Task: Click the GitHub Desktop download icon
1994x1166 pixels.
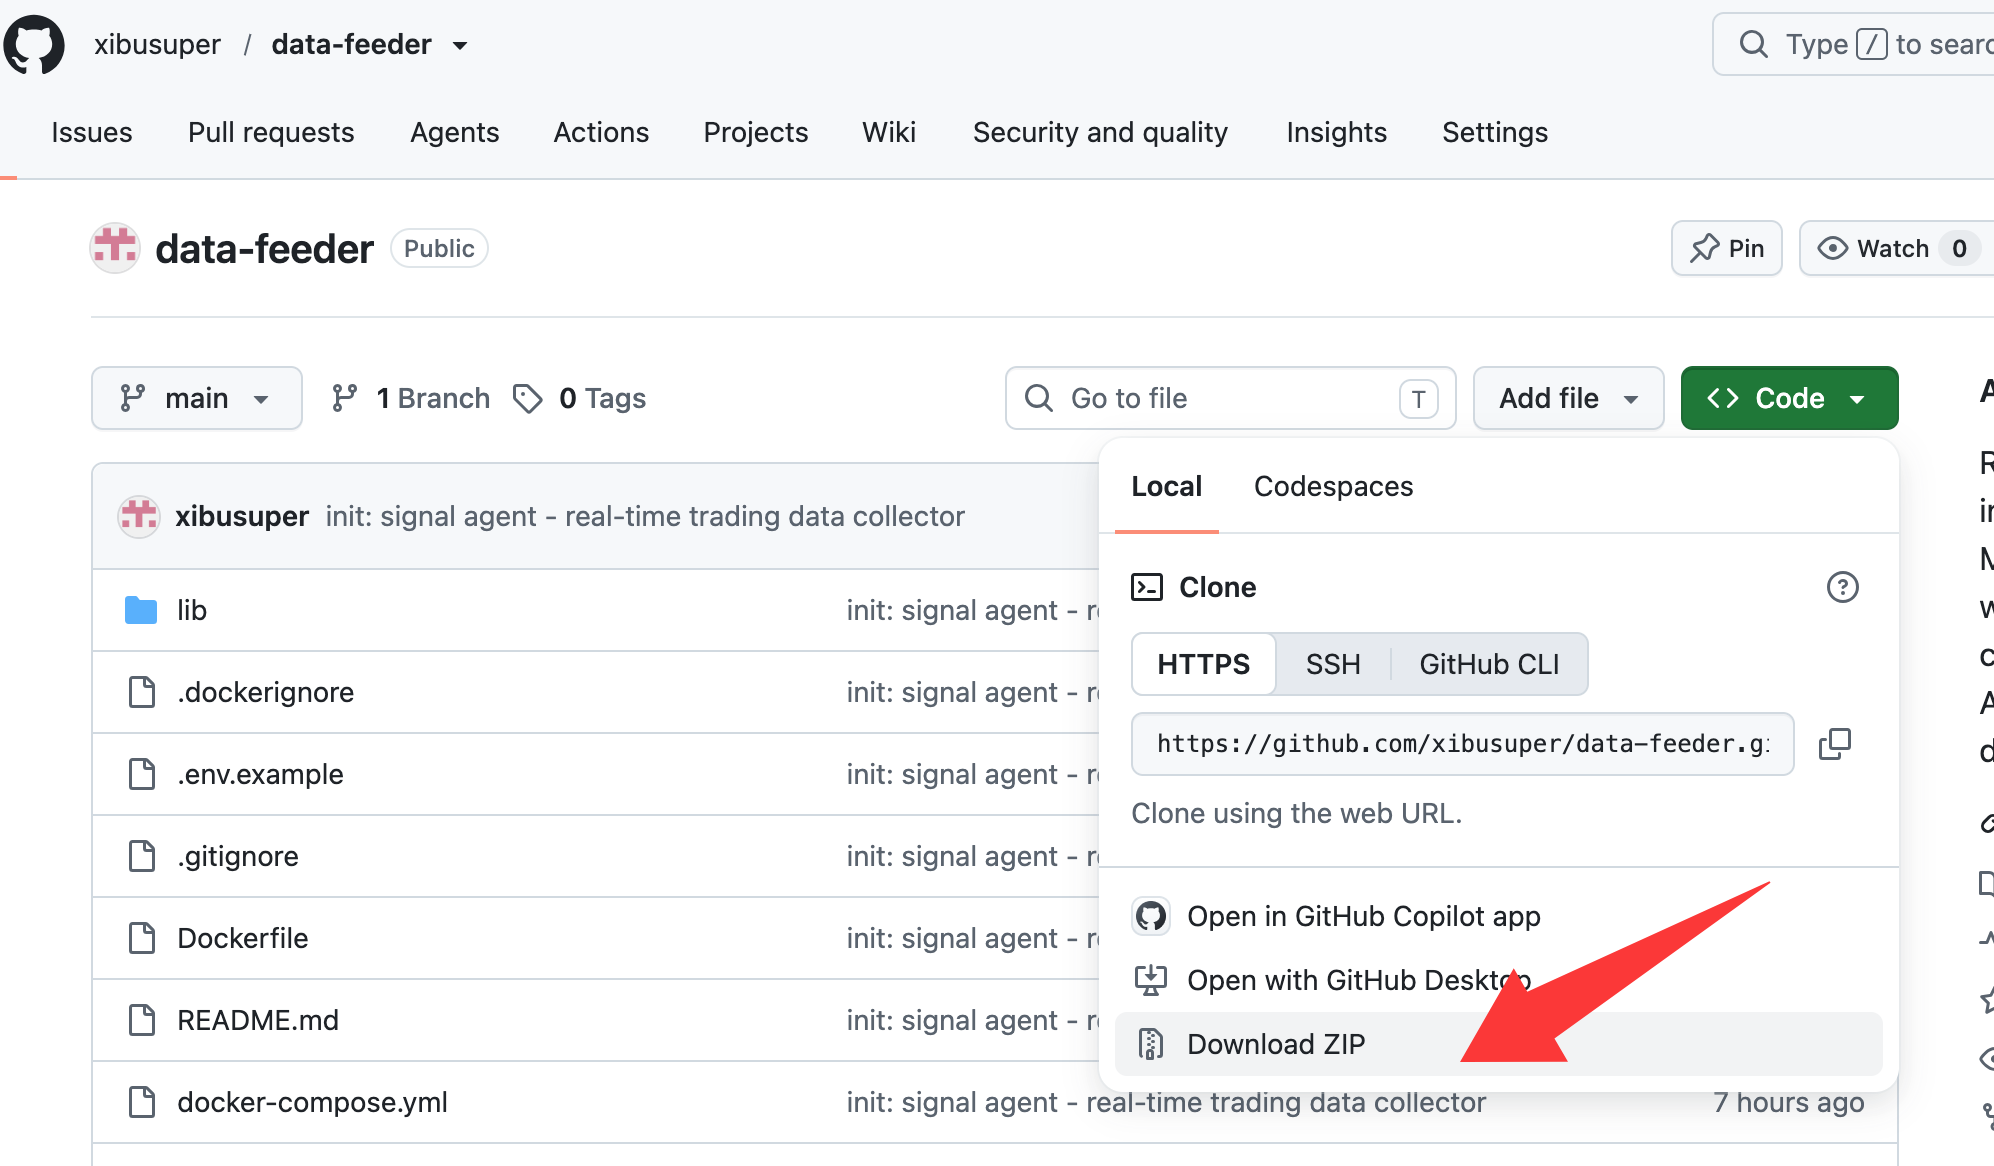Action: [x=1151, y=980]
